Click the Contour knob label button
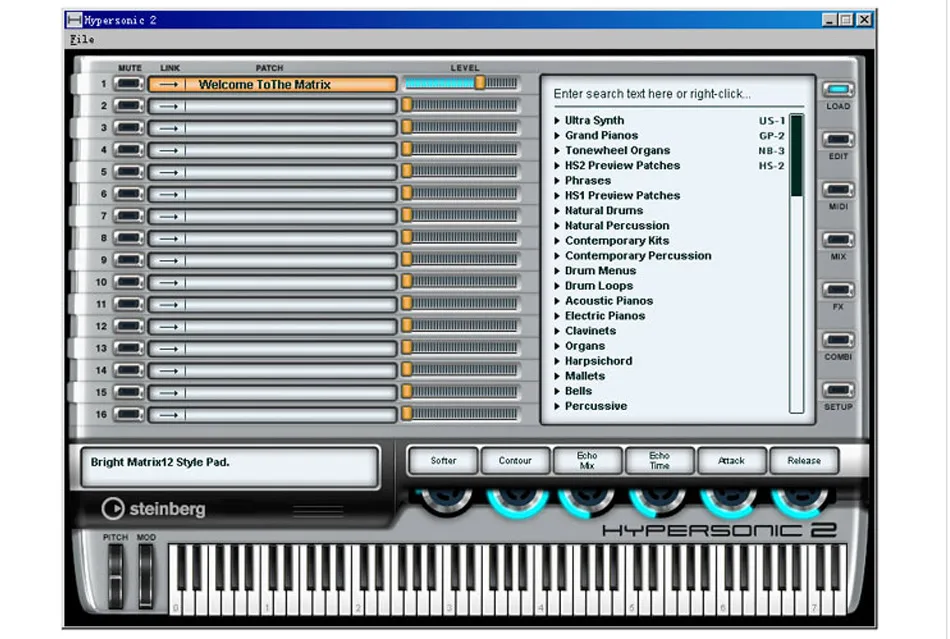Screen dimensions: 950x639 pyautogui.click(x=515, y=461)
